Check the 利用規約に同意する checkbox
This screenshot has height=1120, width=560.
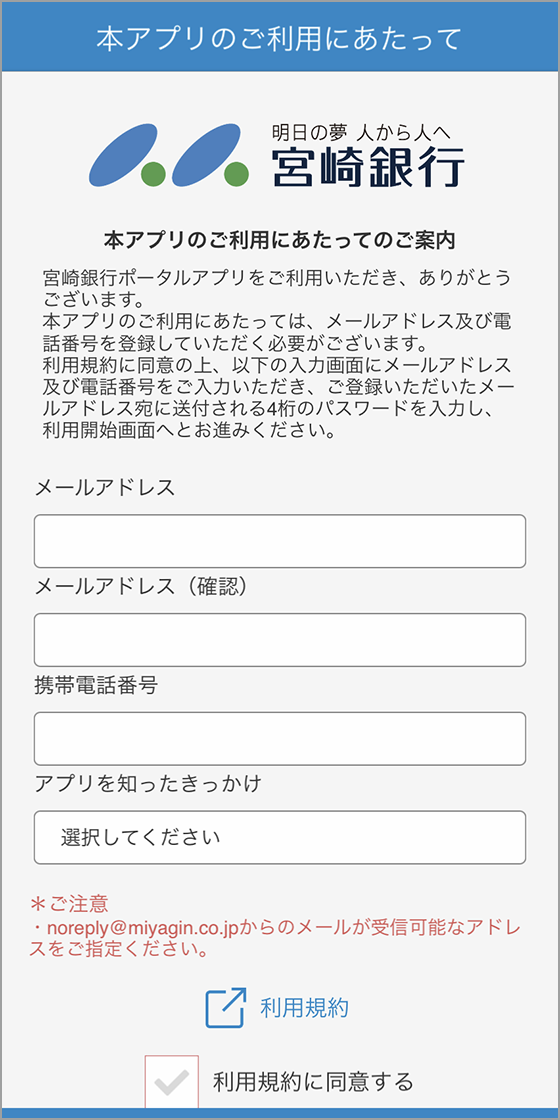[x=171, y=1081]
